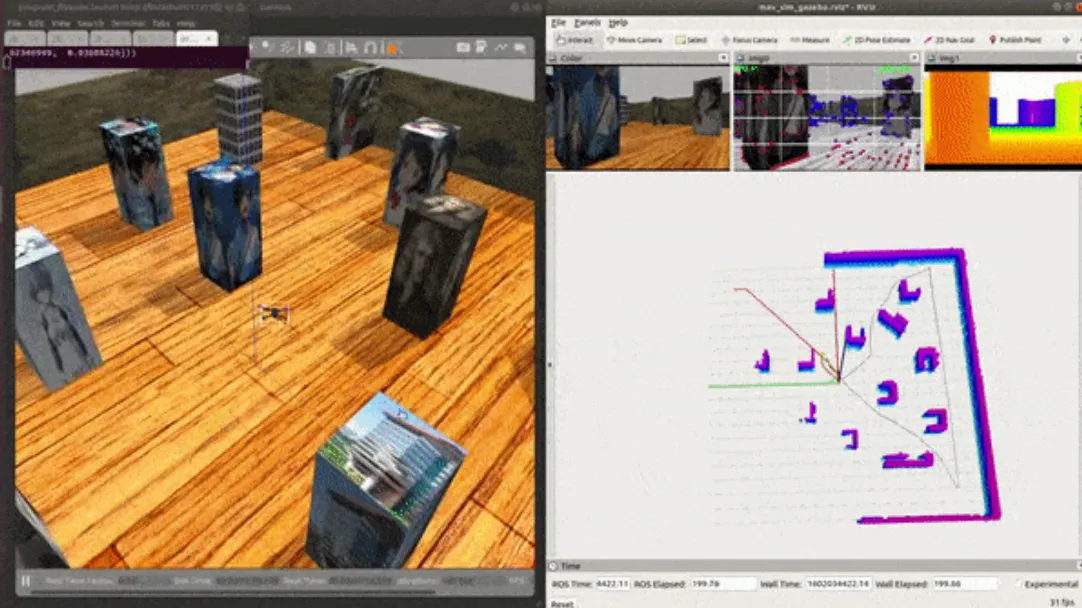The width and height of the screenshot is (1082, 608).
Task: Pick the Measure tool
Action: click(x=809, y=40)
